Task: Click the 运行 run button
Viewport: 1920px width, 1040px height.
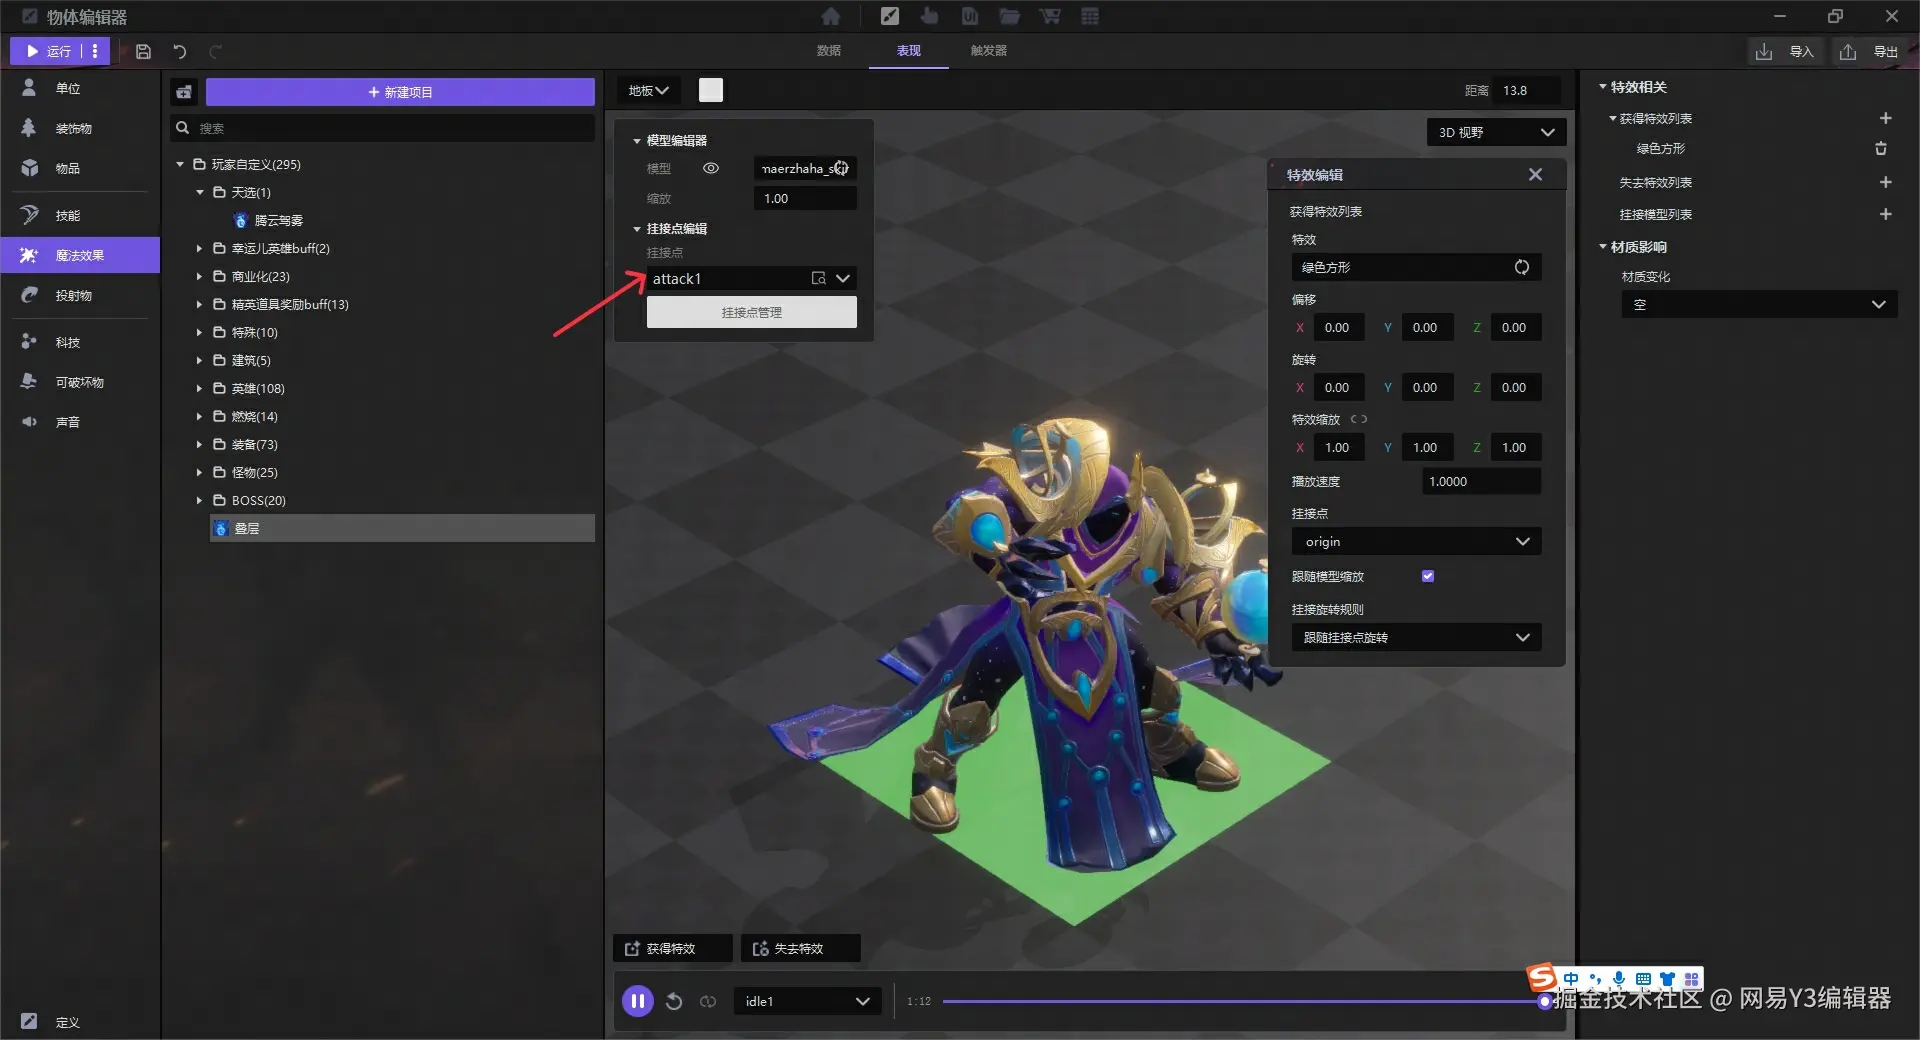Action: click(48, 51)
